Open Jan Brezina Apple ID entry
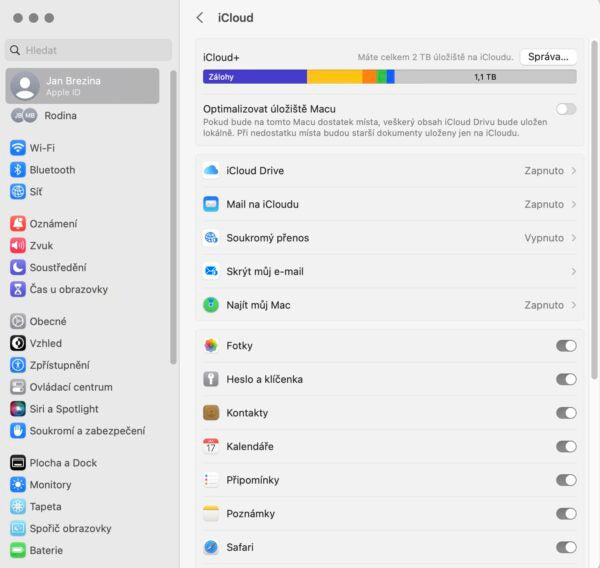Screen dimensions: 600x568 coord(82,86)
